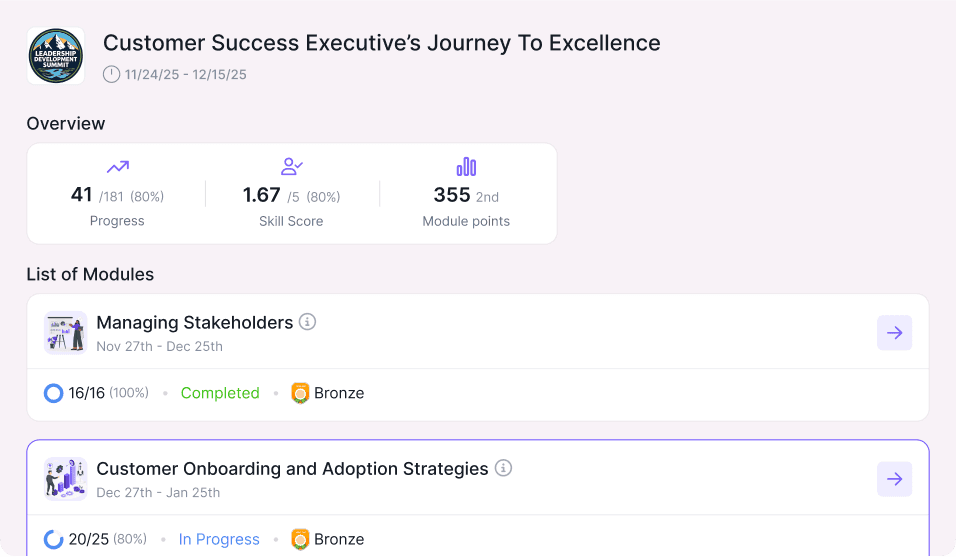The image size is (956, 557).
Task: Click the In Progress status label
Action: click(219, 539)
